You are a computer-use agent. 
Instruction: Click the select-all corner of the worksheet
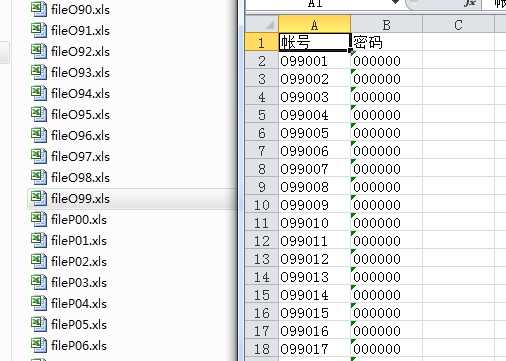point(262,24)
